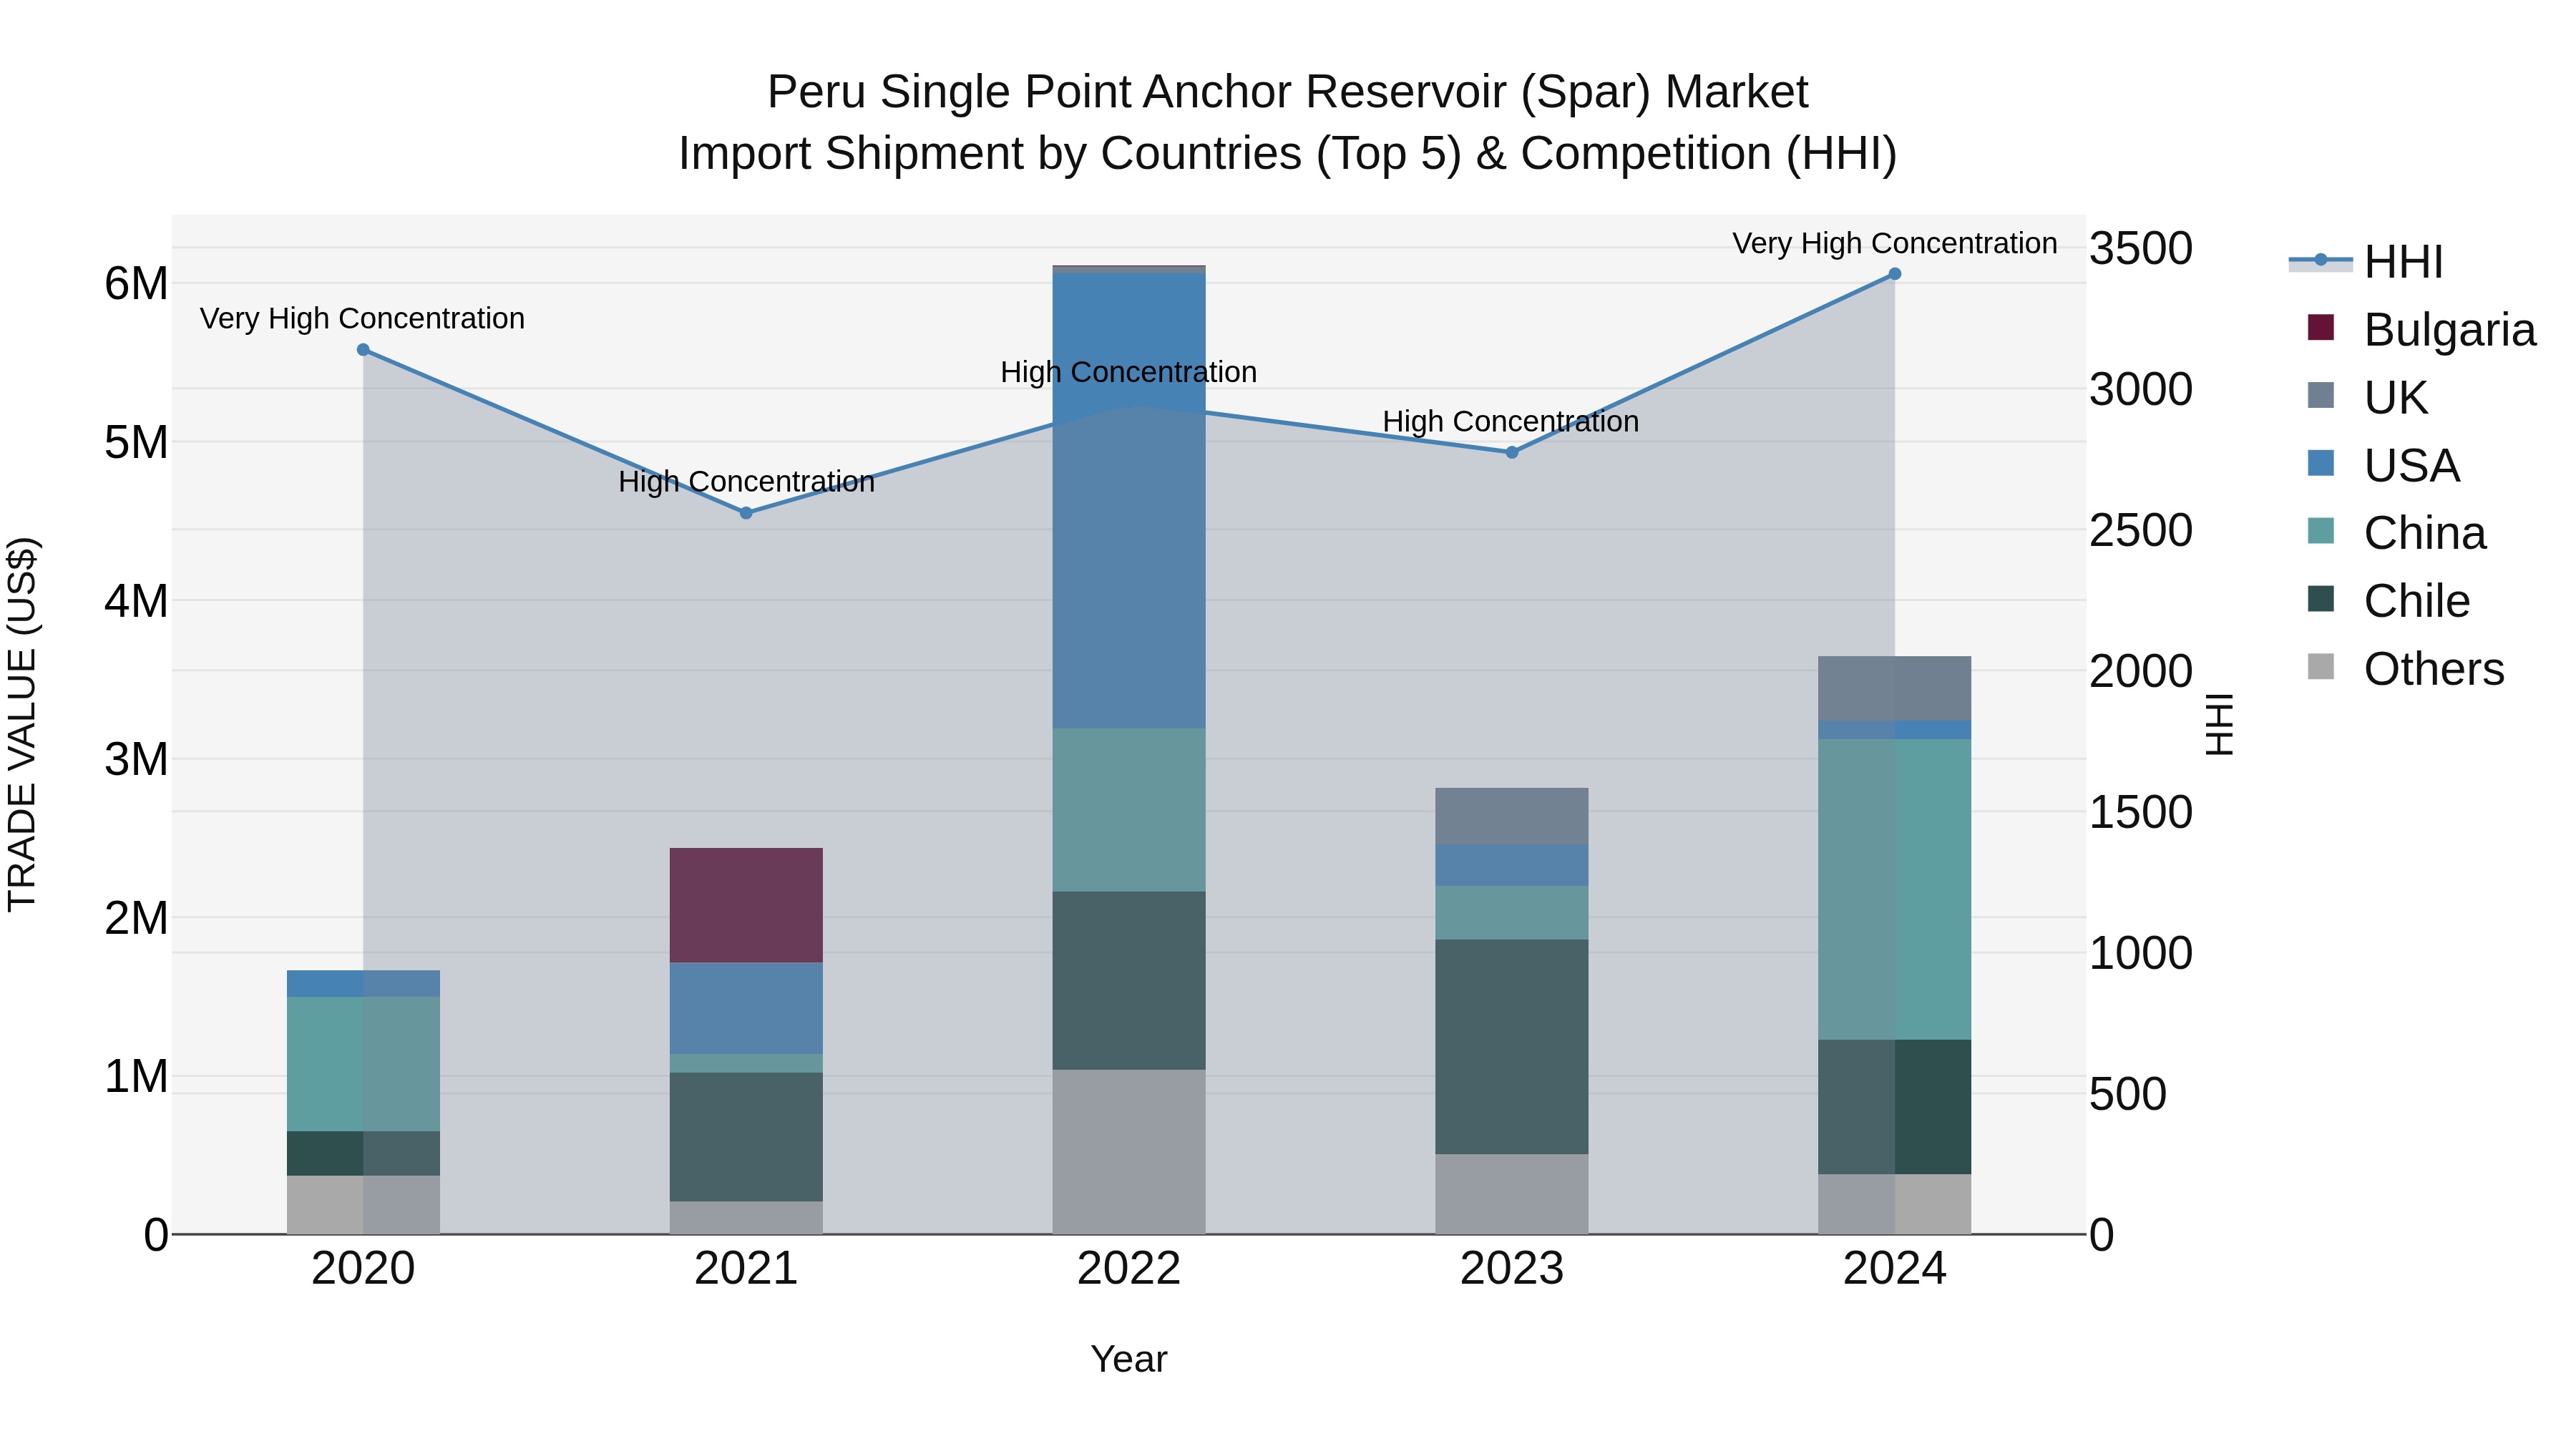Image resolution: width=2576 pixels, height=1449 pixels.
Task: Click the 2020 x-axis tick label
Action: coord(363,1269)
